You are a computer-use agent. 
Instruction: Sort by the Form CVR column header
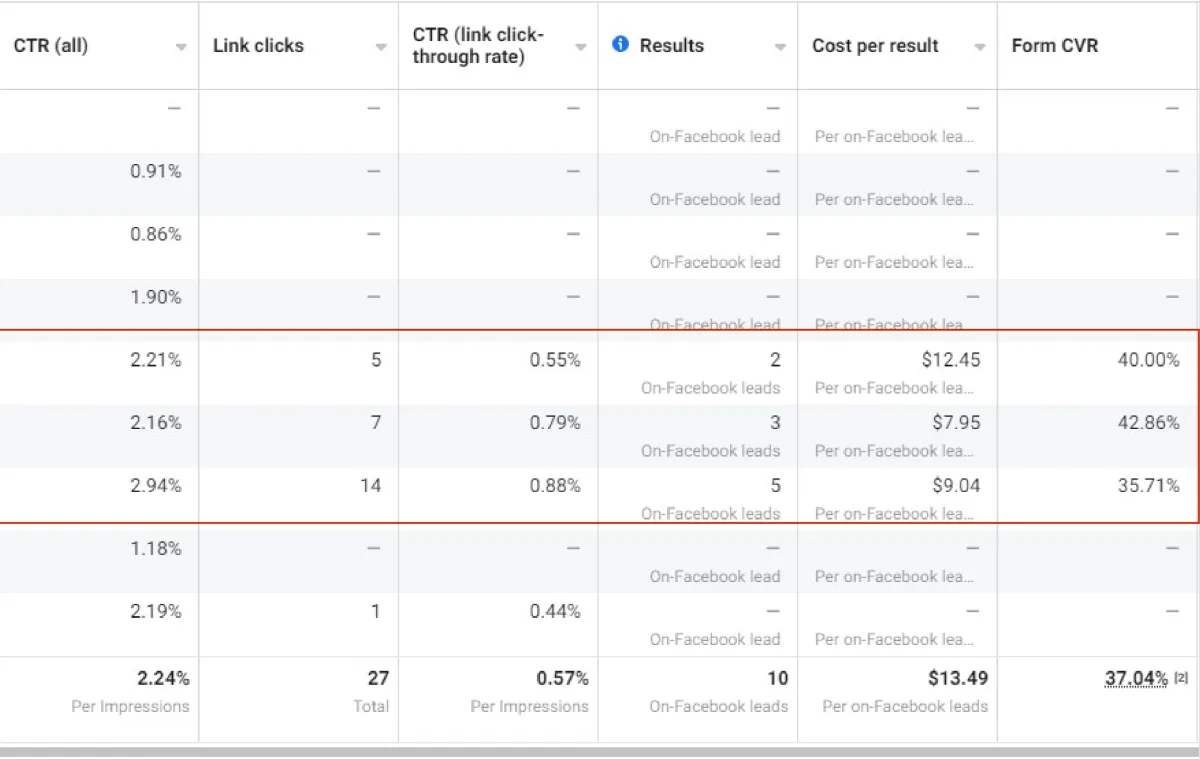[x=1054, y=46]
